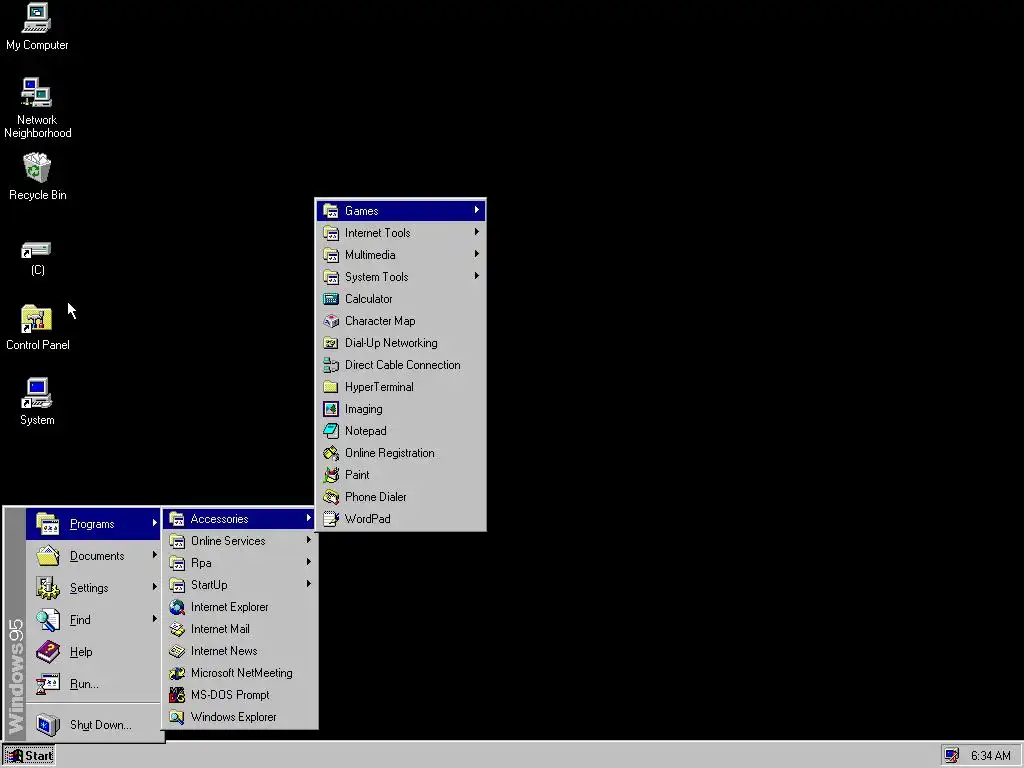Click the Online Registration icon
1024x768 pixels.
coord(331,453)
